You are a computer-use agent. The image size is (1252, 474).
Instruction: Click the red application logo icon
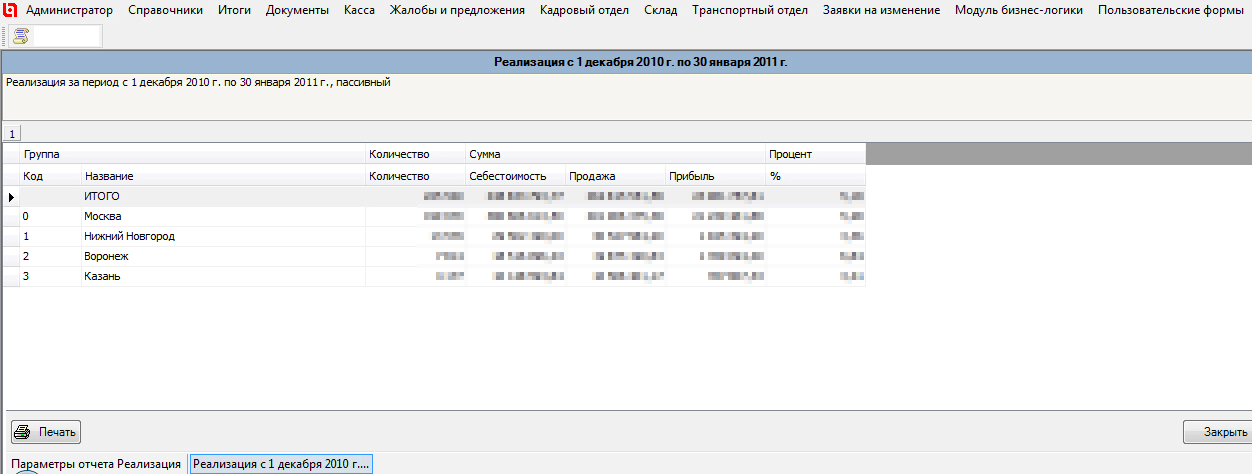[12, 10]
